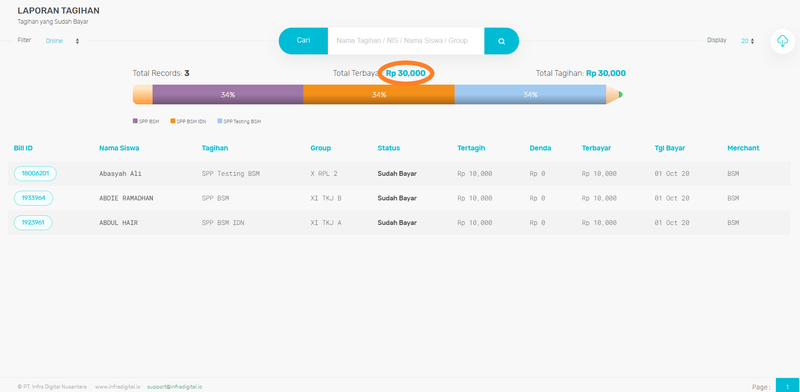
Task: Click the Denda column header
Action: [x=540, y=148]
